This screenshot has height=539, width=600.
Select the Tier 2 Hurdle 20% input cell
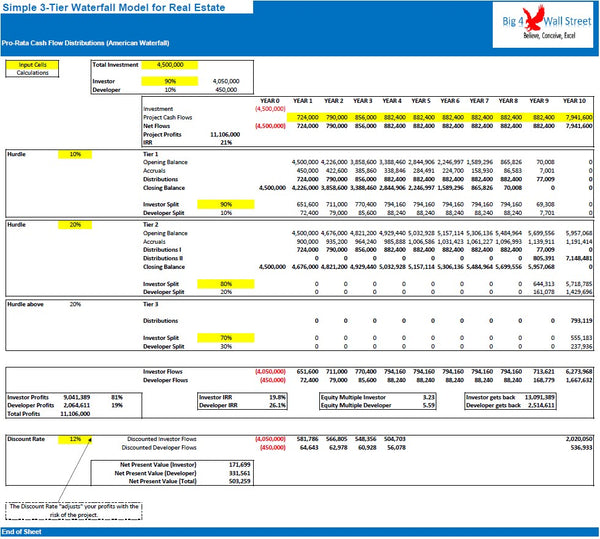coord(75,226)
